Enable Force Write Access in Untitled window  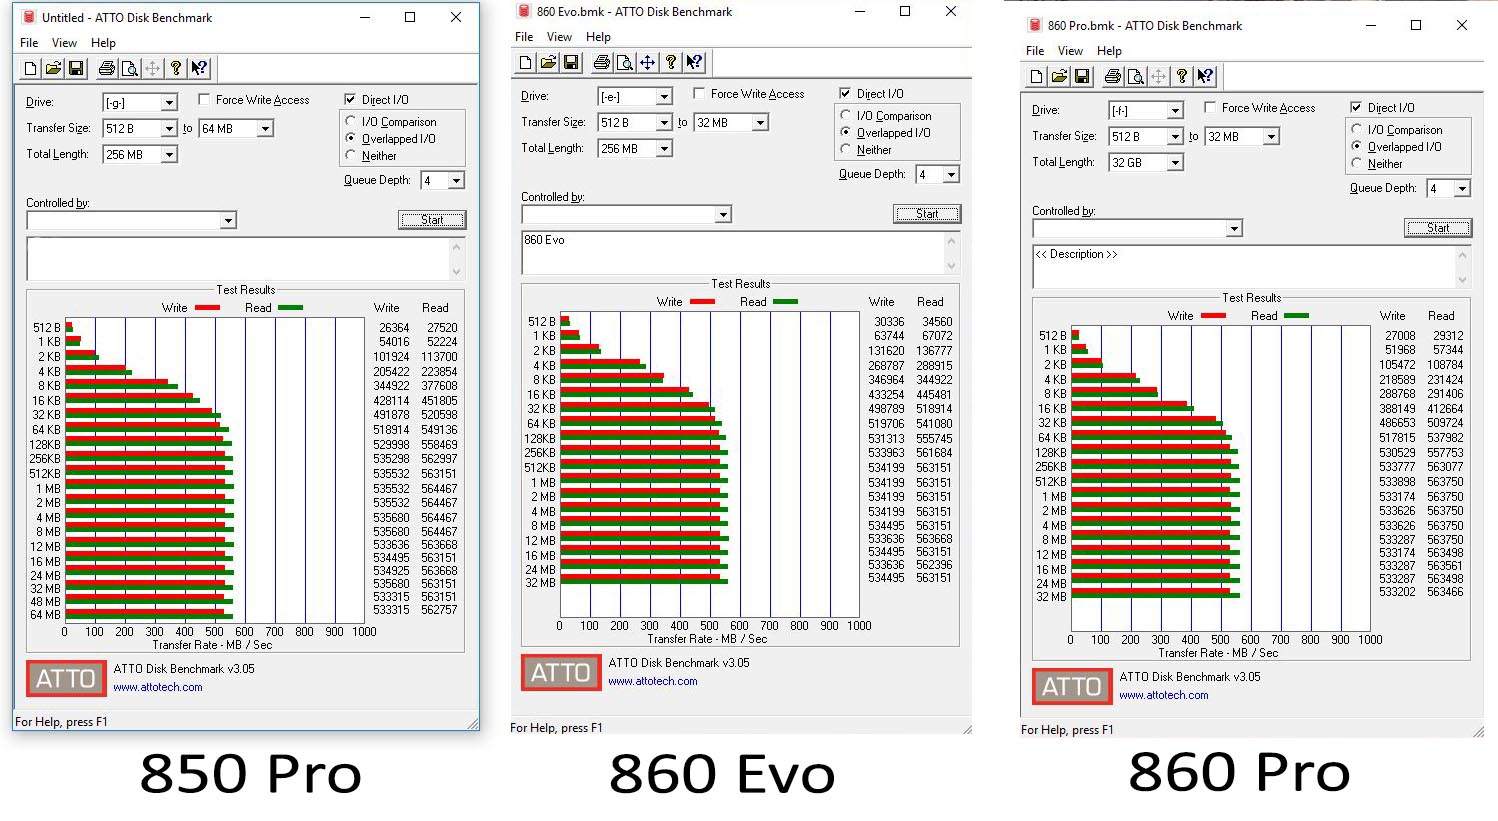205,99
